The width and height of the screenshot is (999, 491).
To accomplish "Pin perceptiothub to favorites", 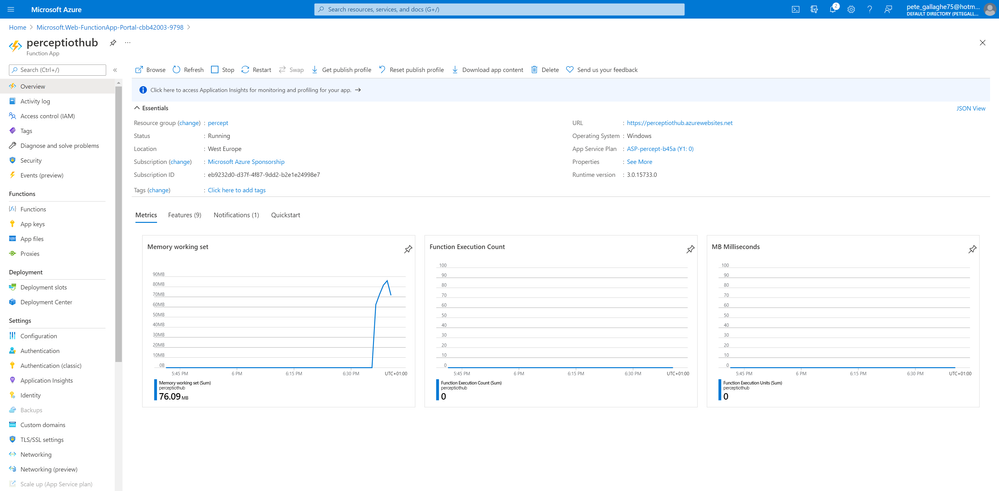I will point(113,43).
